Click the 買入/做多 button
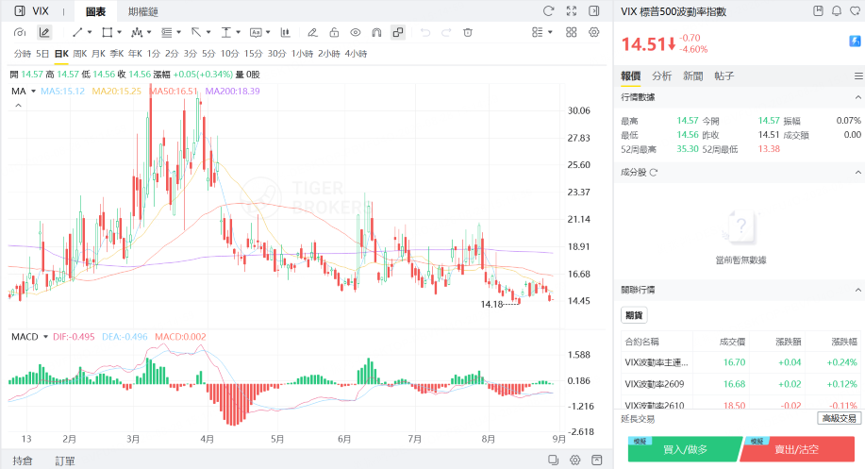The image size is (865, 469). (x=685, y=449)
